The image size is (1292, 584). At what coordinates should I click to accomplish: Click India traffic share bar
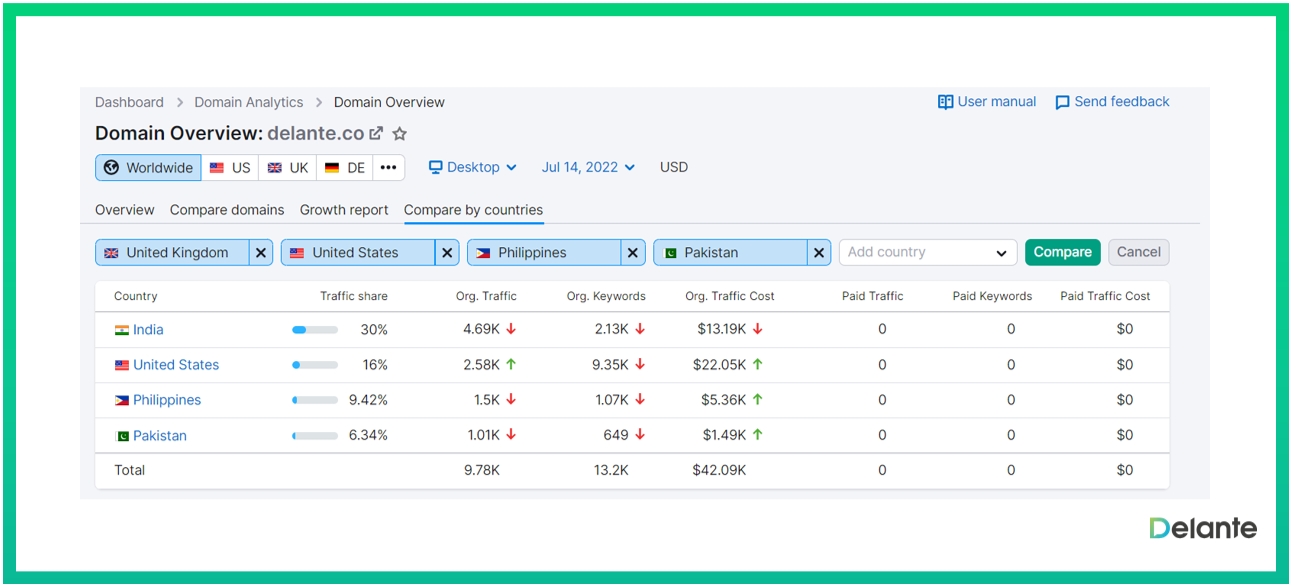pyautogui.click(x=315, y=330)
